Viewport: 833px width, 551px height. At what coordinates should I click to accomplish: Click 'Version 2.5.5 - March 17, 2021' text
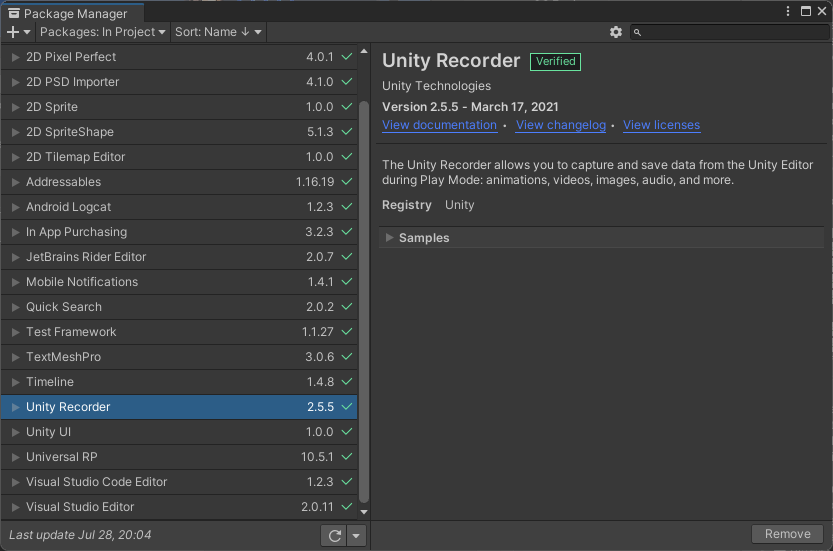click(x=470, y=107)
